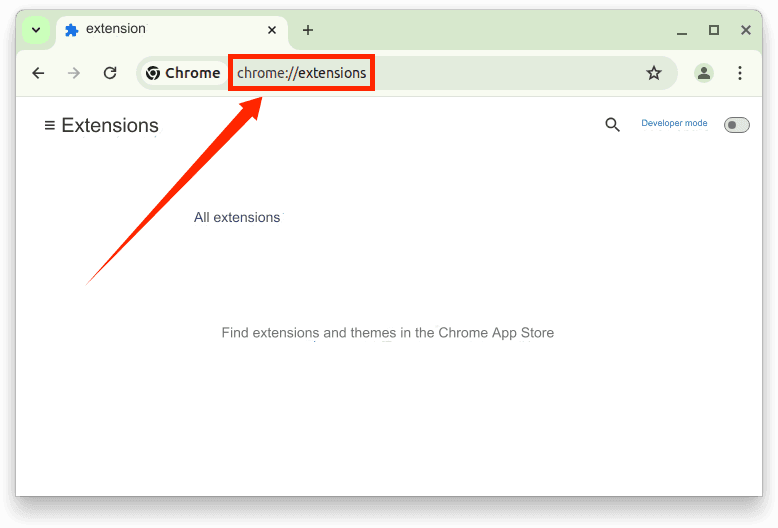The width and height of the screenshot is (778, 528).
Task: Click the Extensions page title
Action: [x=110, y=126]
